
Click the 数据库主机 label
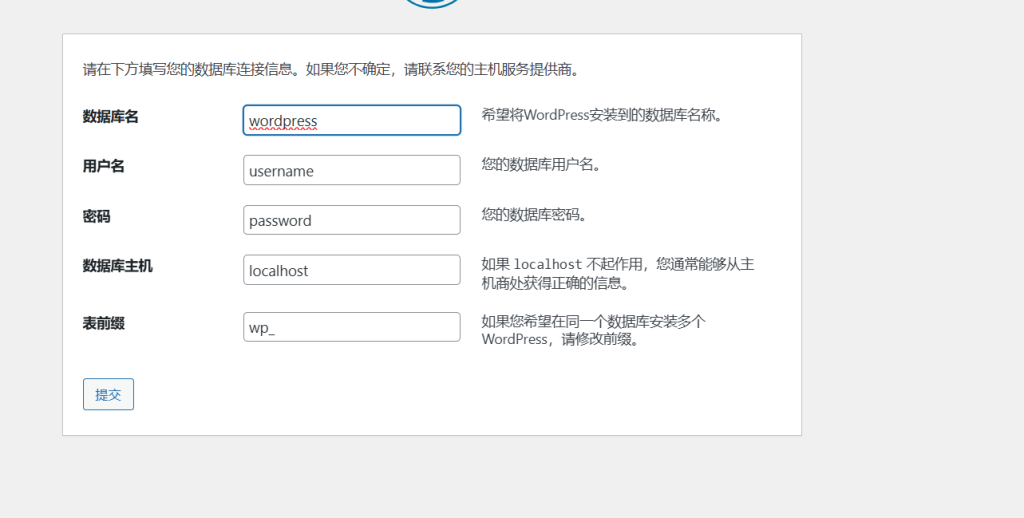(117, 267)
